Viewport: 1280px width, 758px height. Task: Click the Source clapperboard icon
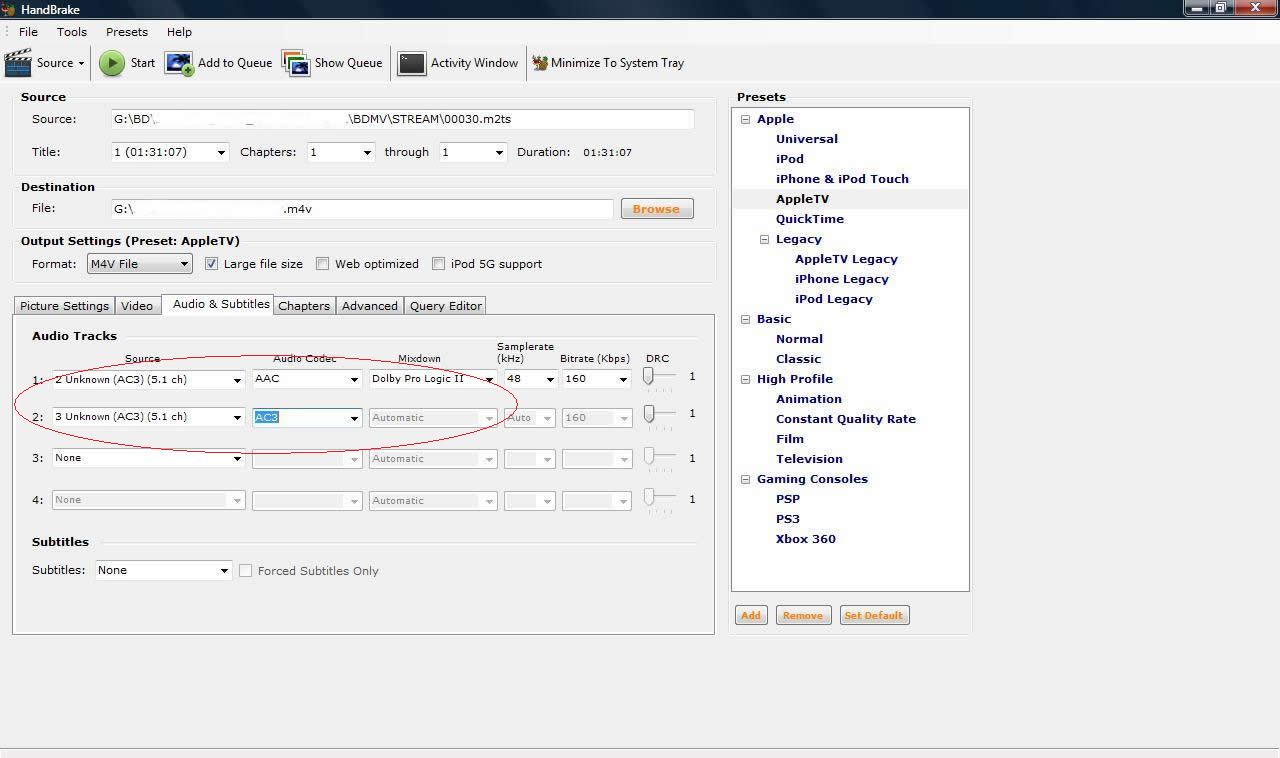coord(18,63)
